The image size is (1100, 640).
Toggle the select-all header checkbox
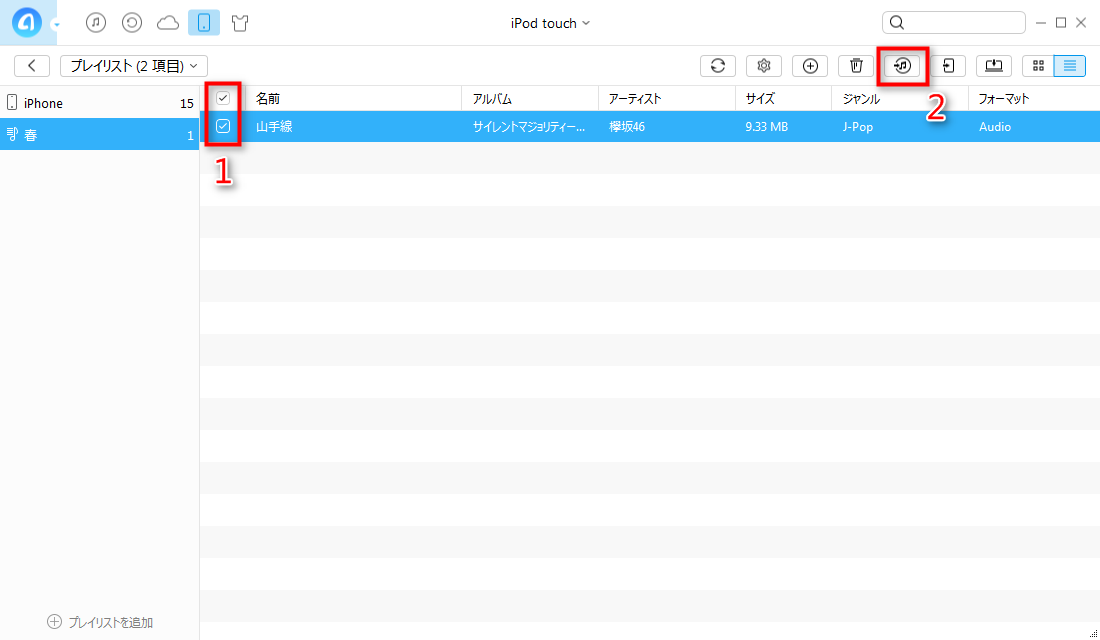tap(223, 98)
